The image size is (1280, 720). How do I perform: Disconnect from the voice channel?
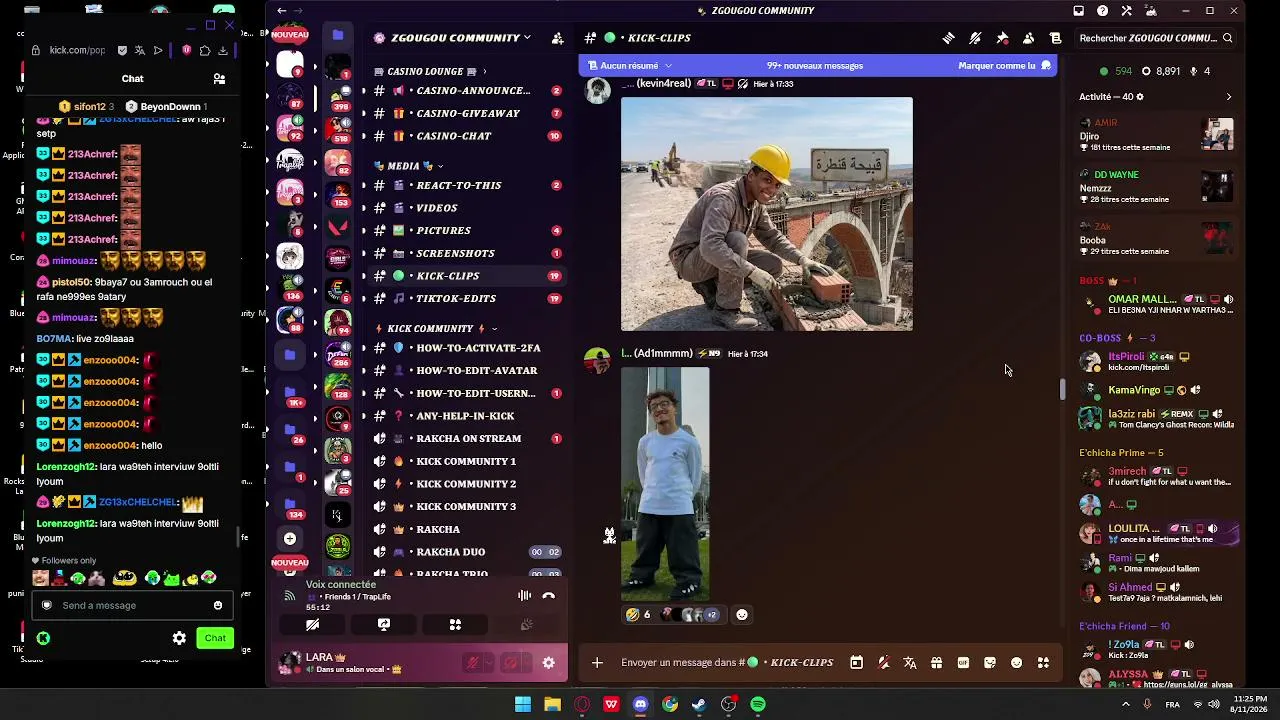[548, 596]
